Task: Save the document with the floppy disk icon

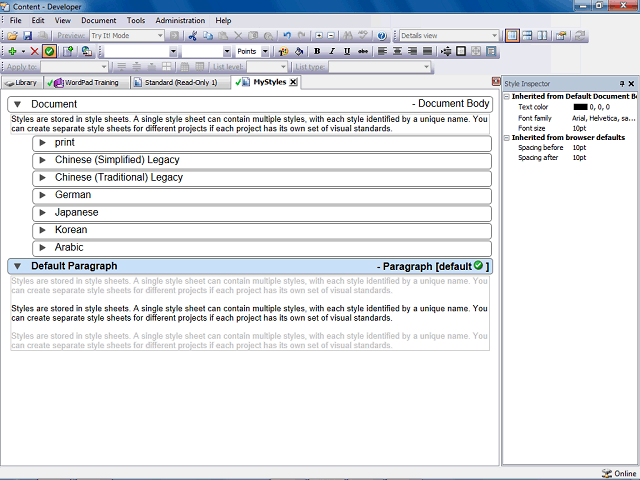Action: coord(27,36)
